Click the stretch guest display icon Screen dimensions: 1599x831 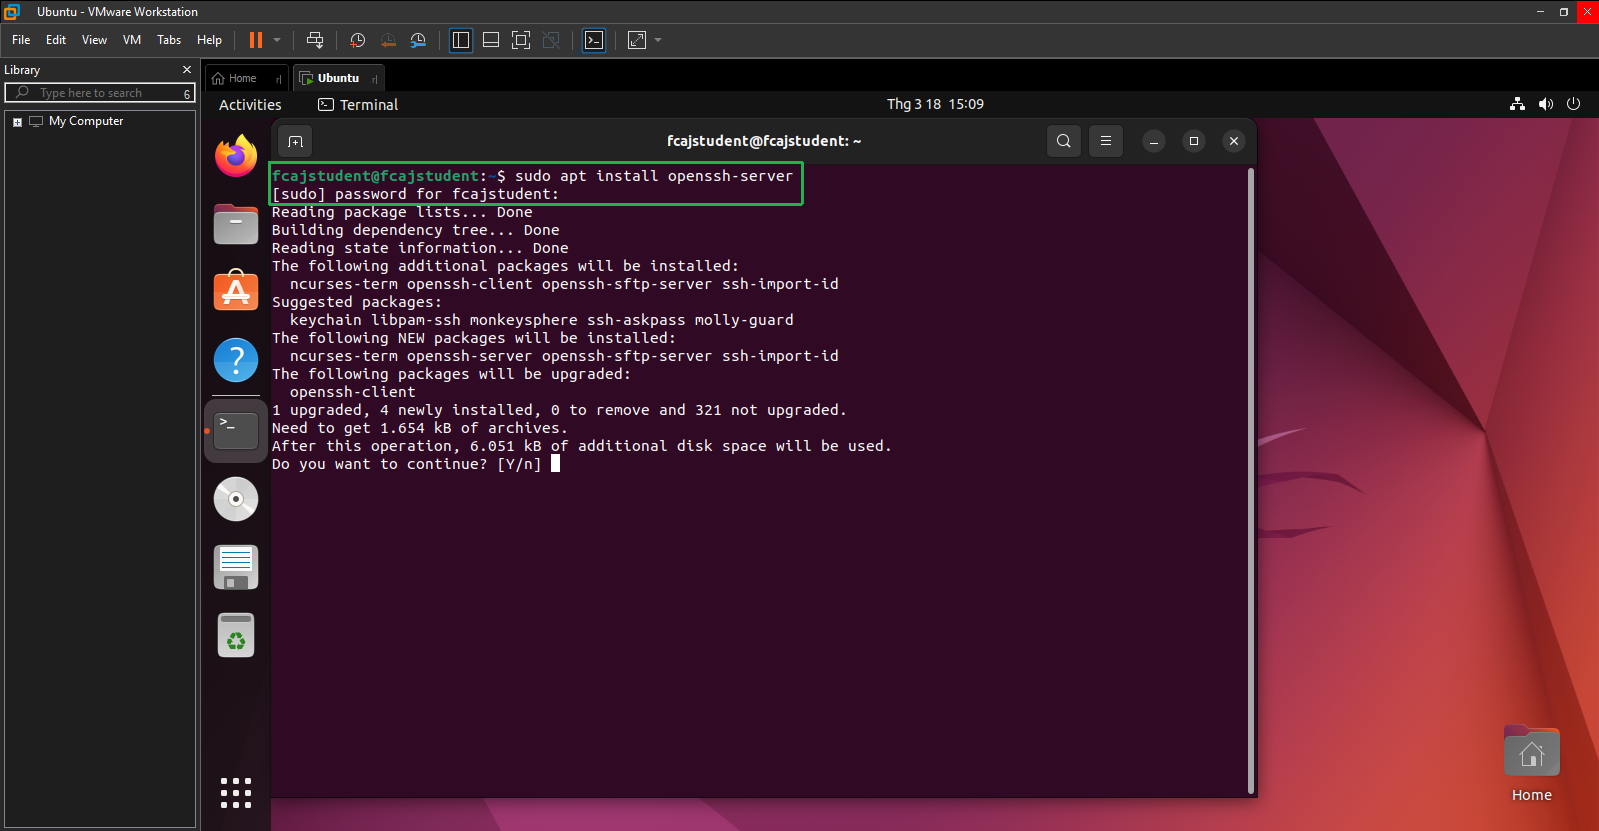[x=637, y=40]
